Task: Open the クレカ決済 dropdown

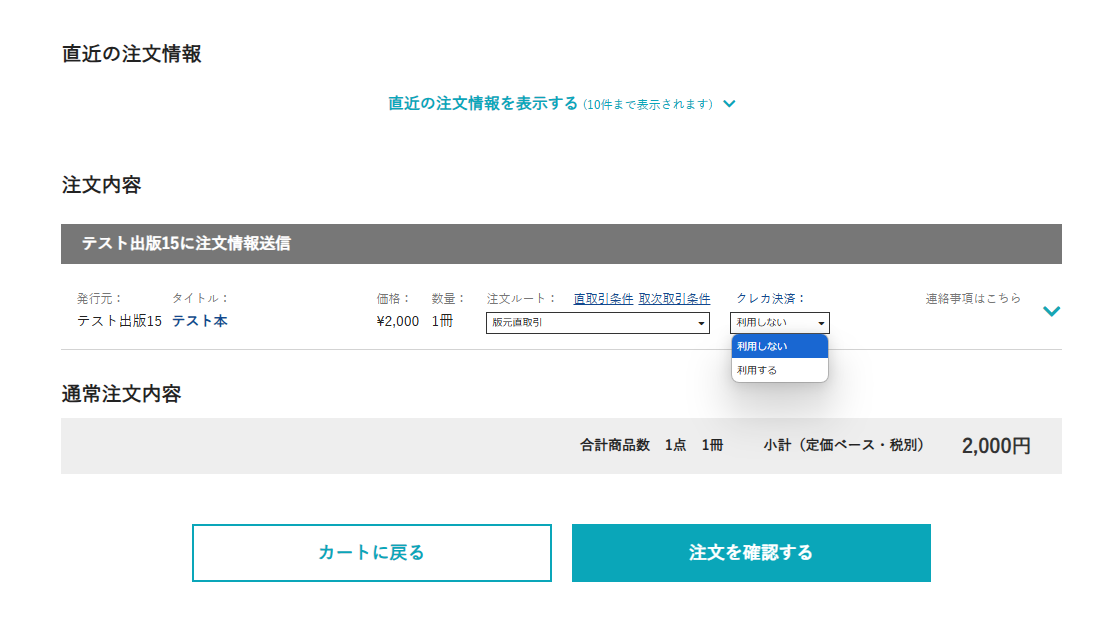Action: coord(779,323)
